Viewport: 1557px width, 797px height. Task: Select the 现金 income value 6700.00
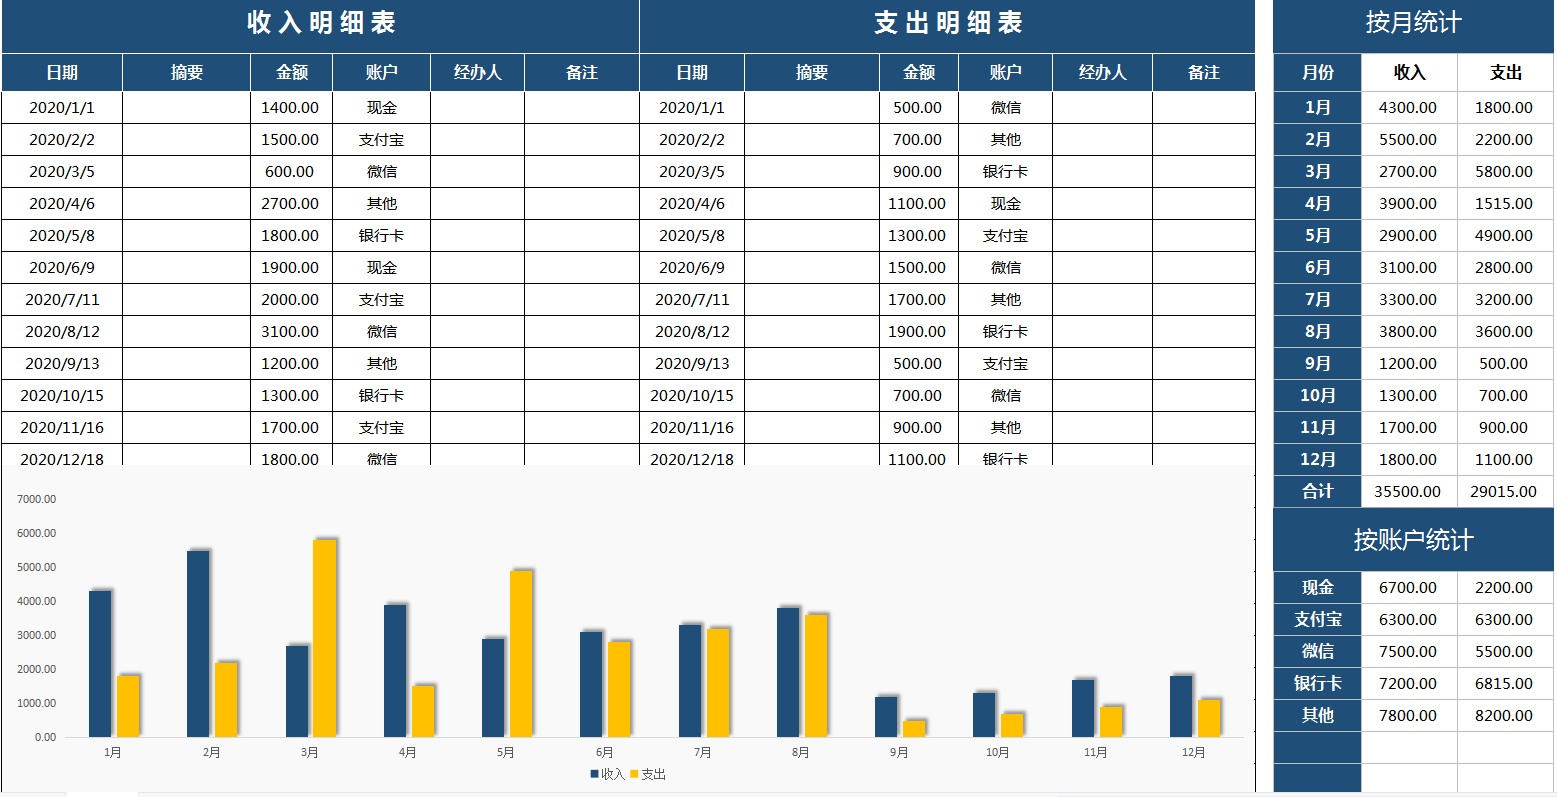tap(1408, 587)
